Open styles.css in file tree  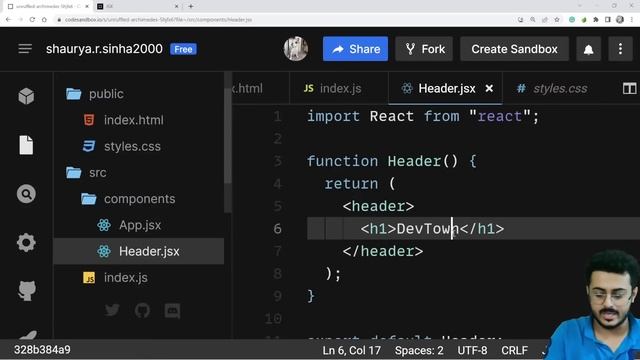(x=138, y=146)
